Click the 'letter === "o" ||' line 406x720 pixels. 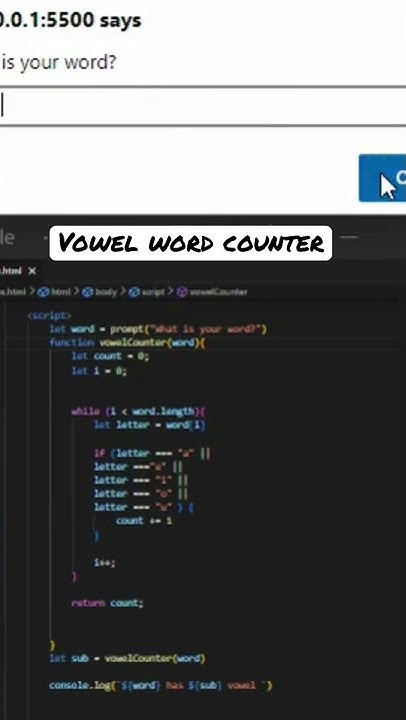point(141,494)
